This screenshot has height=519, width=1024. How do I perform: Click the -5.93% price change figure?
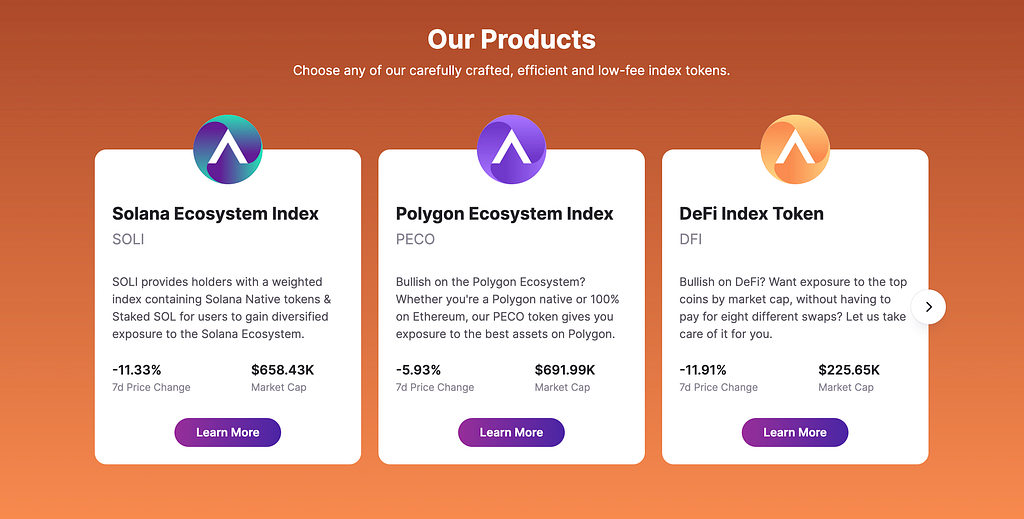coord(418,370)
